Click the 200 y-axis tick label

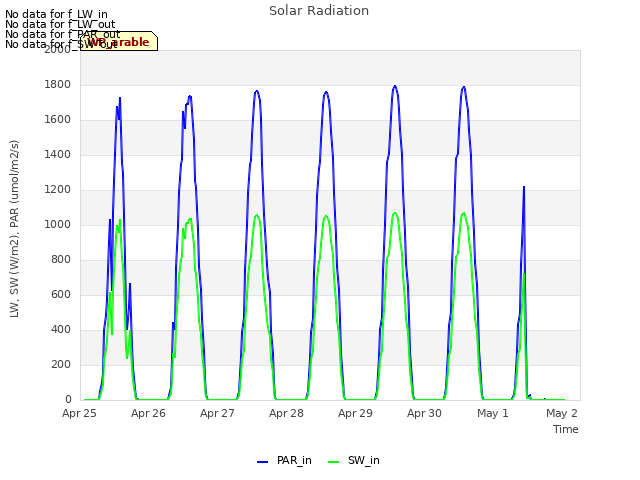pos(61,364)
